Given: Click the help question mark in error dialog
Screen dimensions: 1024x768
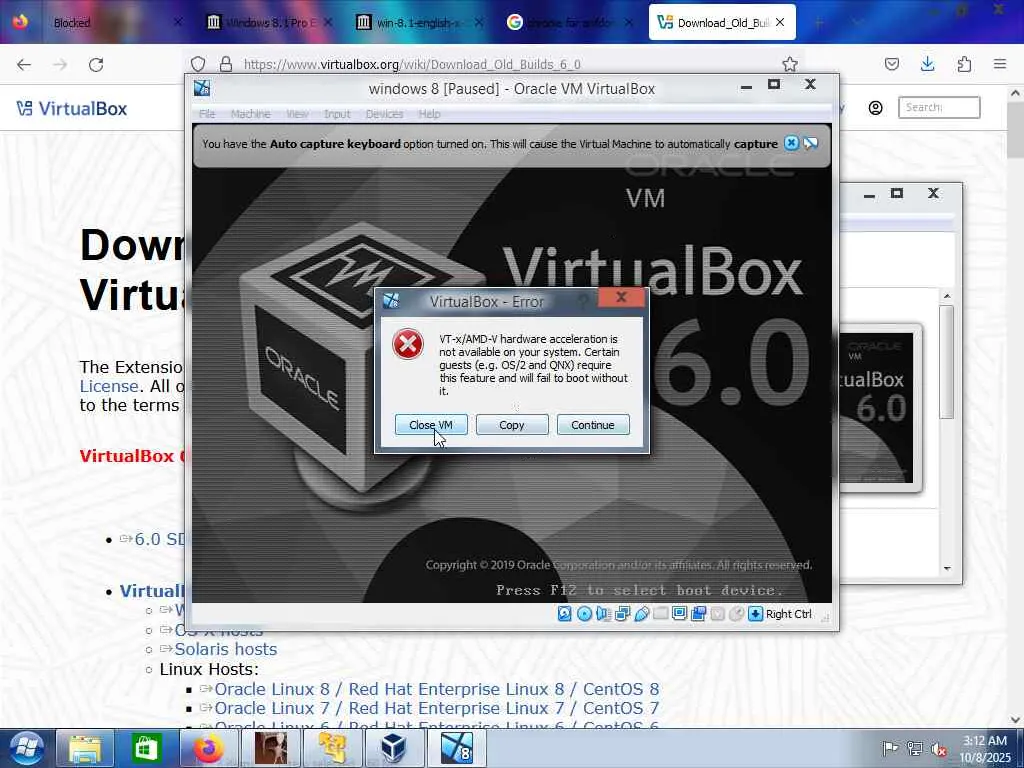Looking at the screenshot, I should tap(583, 300).
